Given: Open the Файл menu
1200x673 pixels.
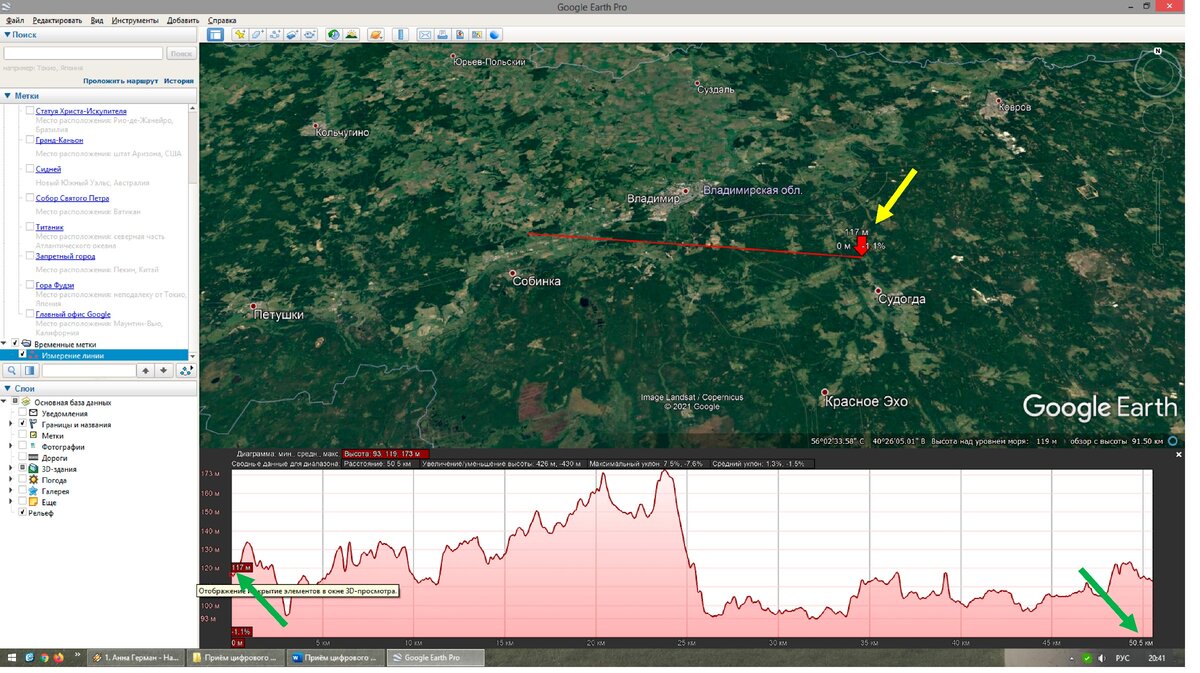Looking at the screenshot, I should pos(14,20).
